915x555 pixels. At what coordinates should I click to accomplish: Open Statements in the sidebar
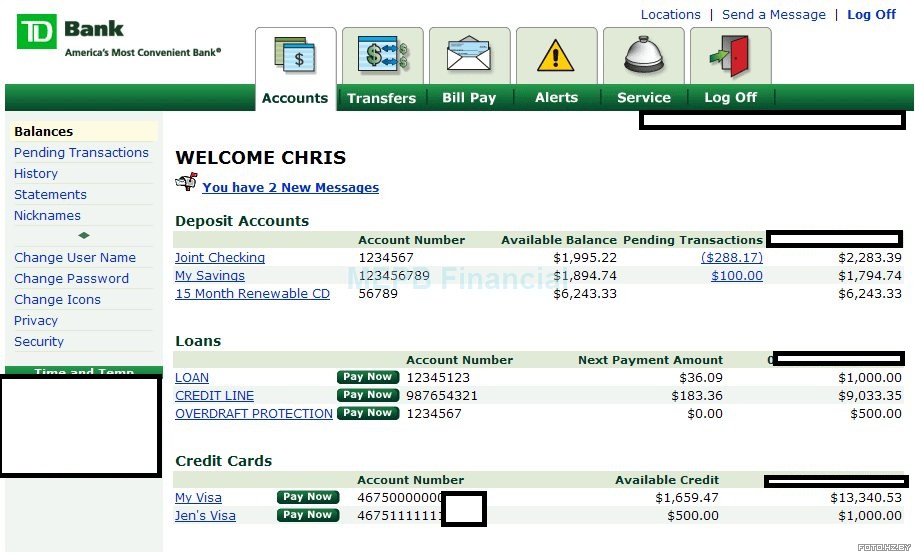pyautogui.click(x=50, y=194)
